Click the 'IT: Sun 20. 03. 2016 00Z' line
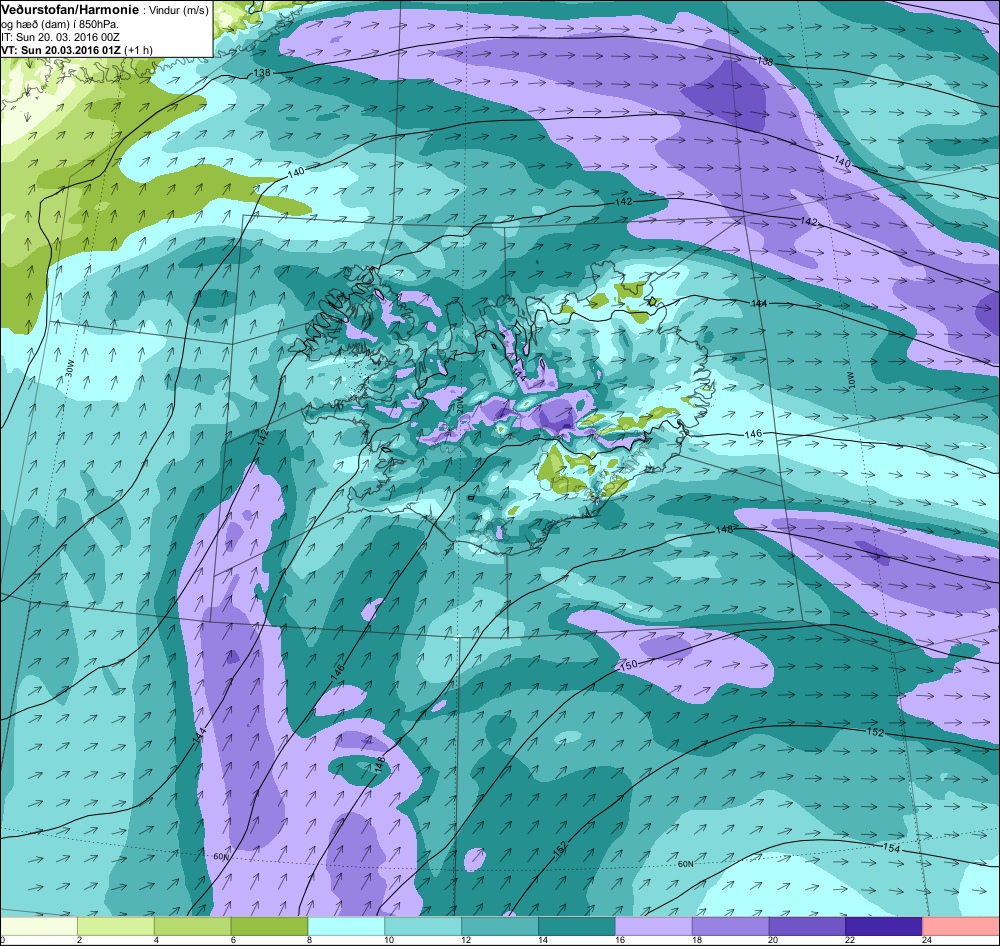1000x946 pixels. pos(61,37)
